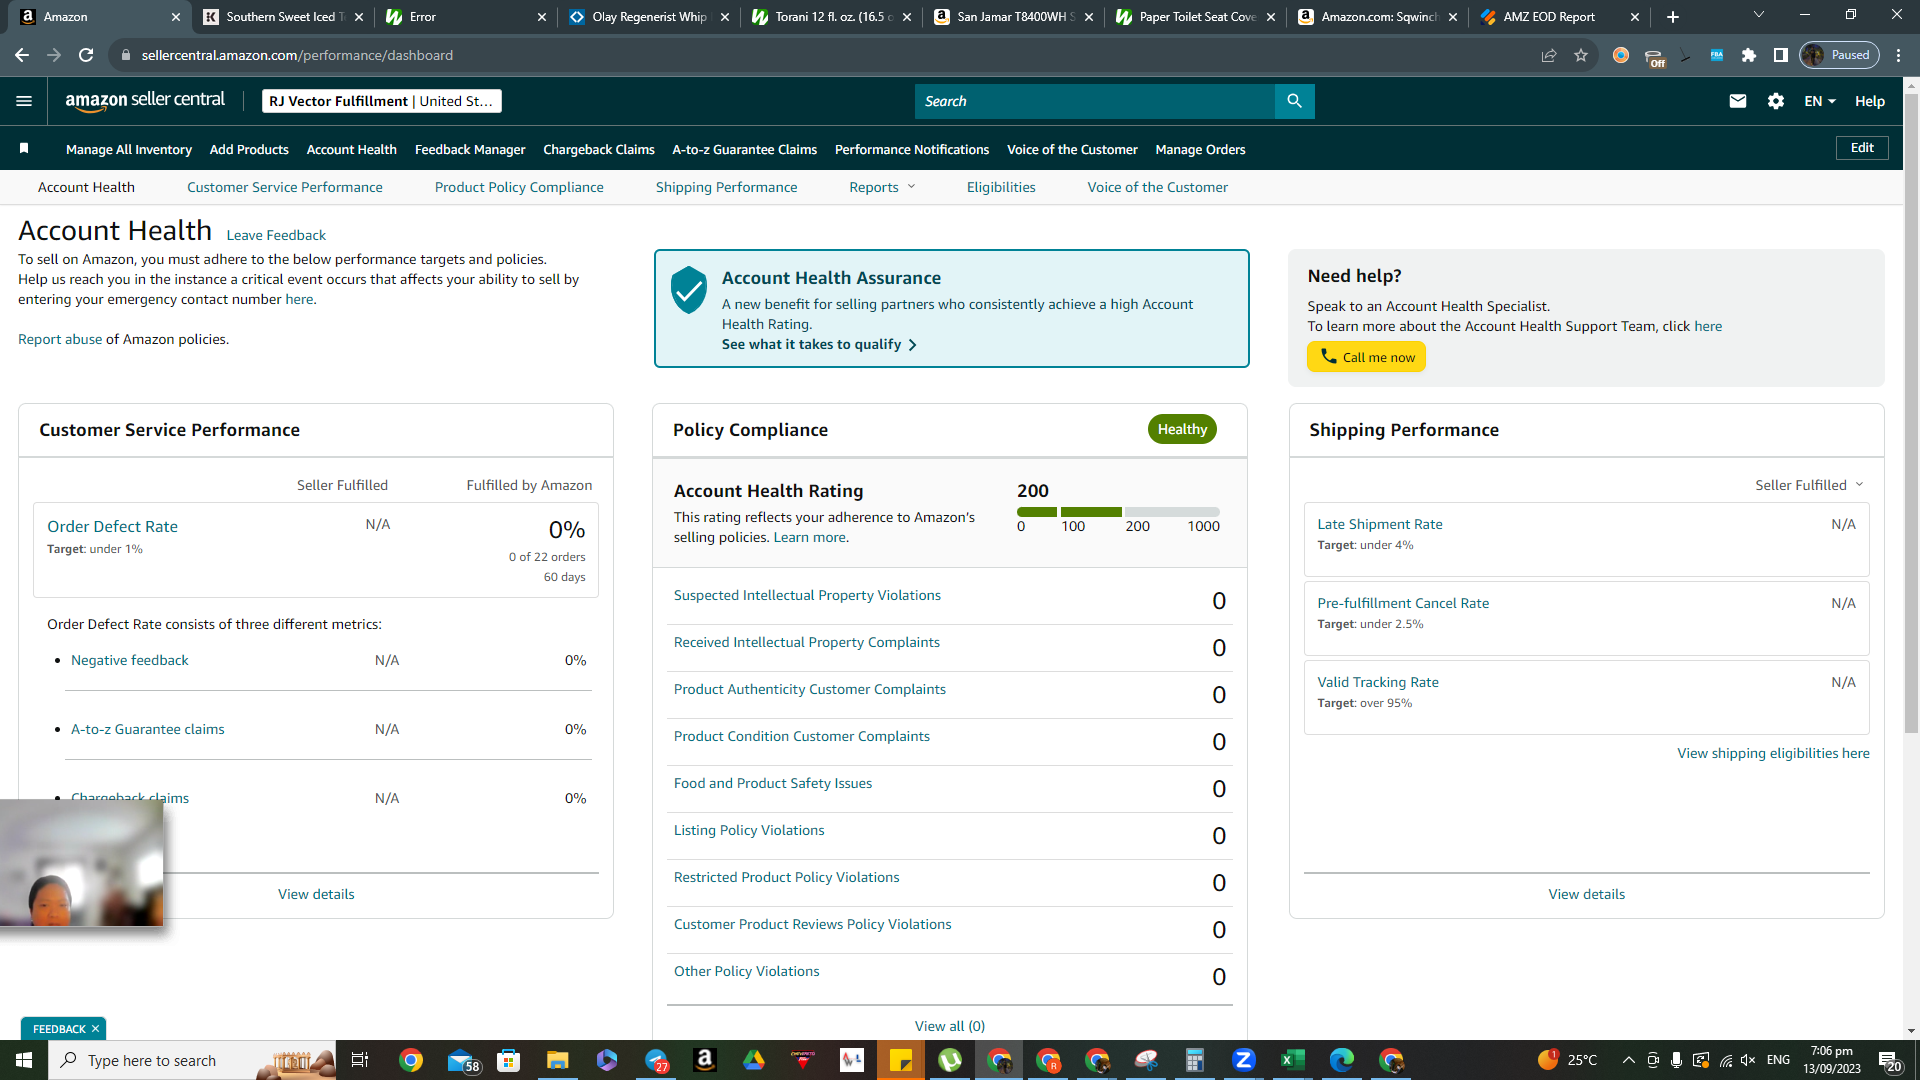Open the hamburger navigation menu
The height and width of the screenshot is (1080, 1920).
tap(24, 101)
